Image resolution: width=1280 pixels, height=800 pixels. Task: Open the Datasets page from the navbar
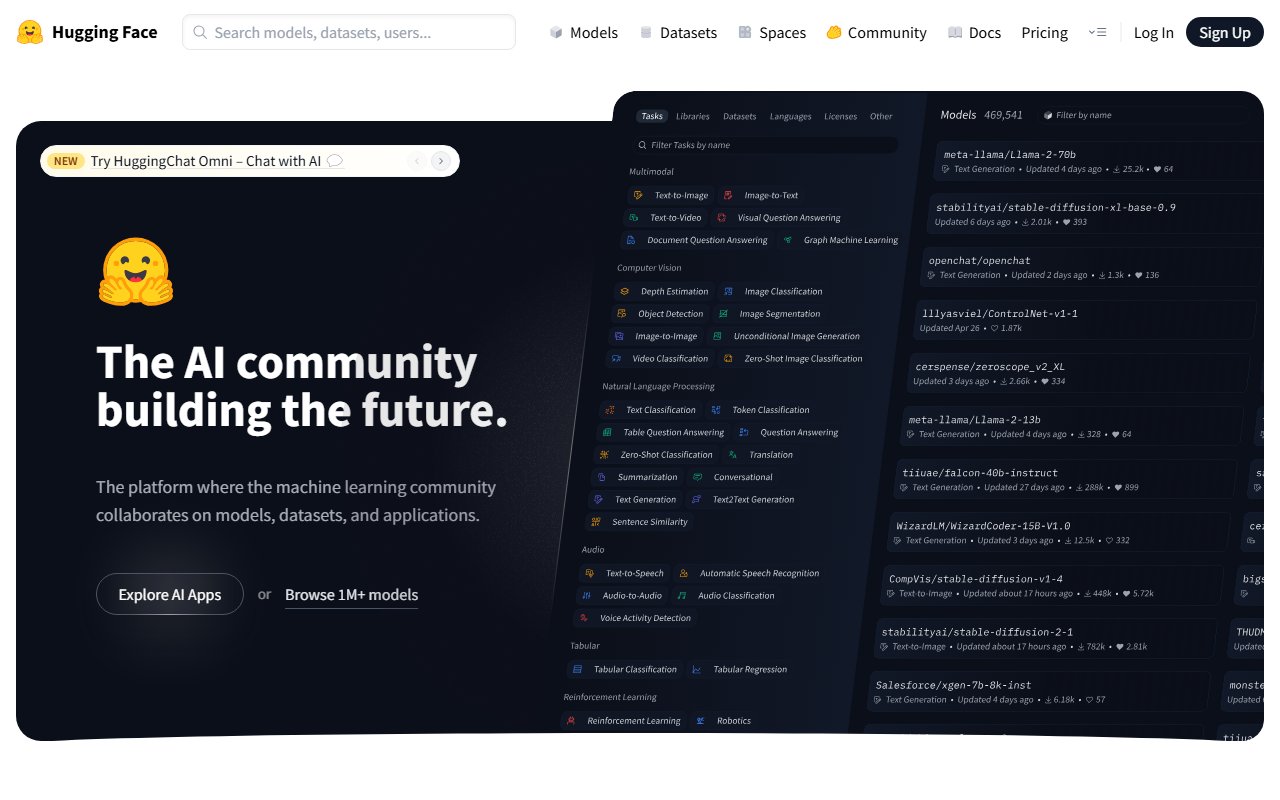click(x=678, y=32)
